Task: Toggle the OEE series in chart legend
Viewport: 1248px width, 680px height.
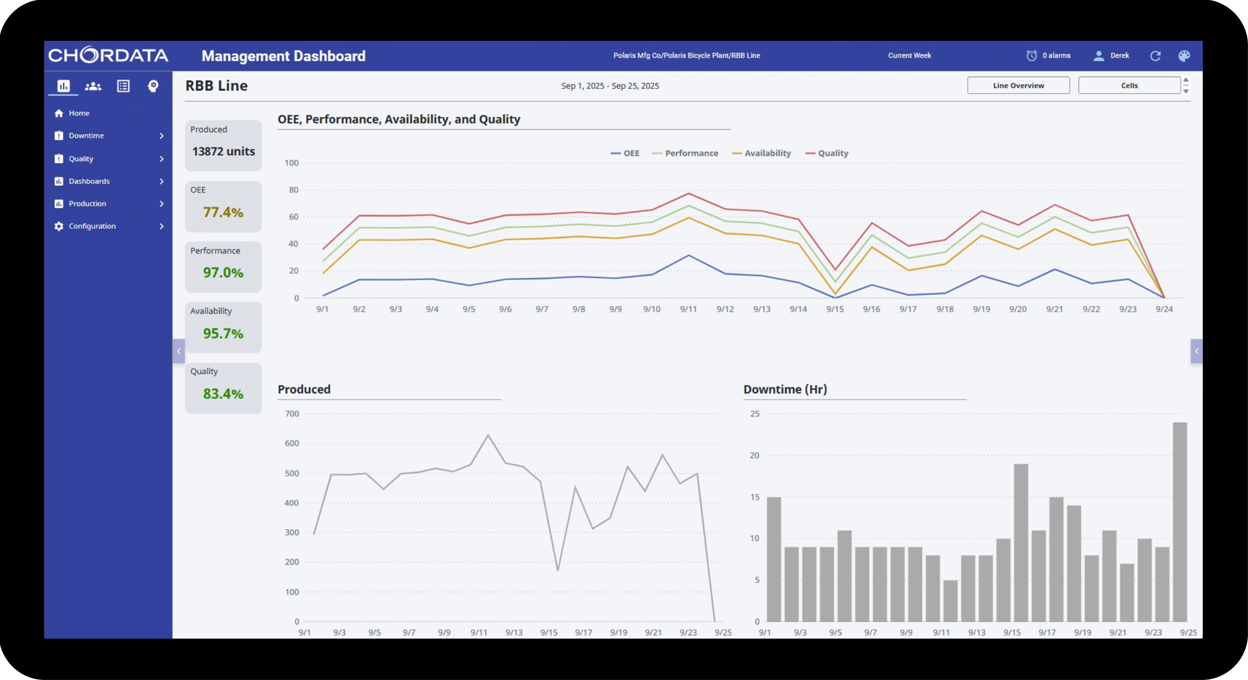Action: click(625, 153)
